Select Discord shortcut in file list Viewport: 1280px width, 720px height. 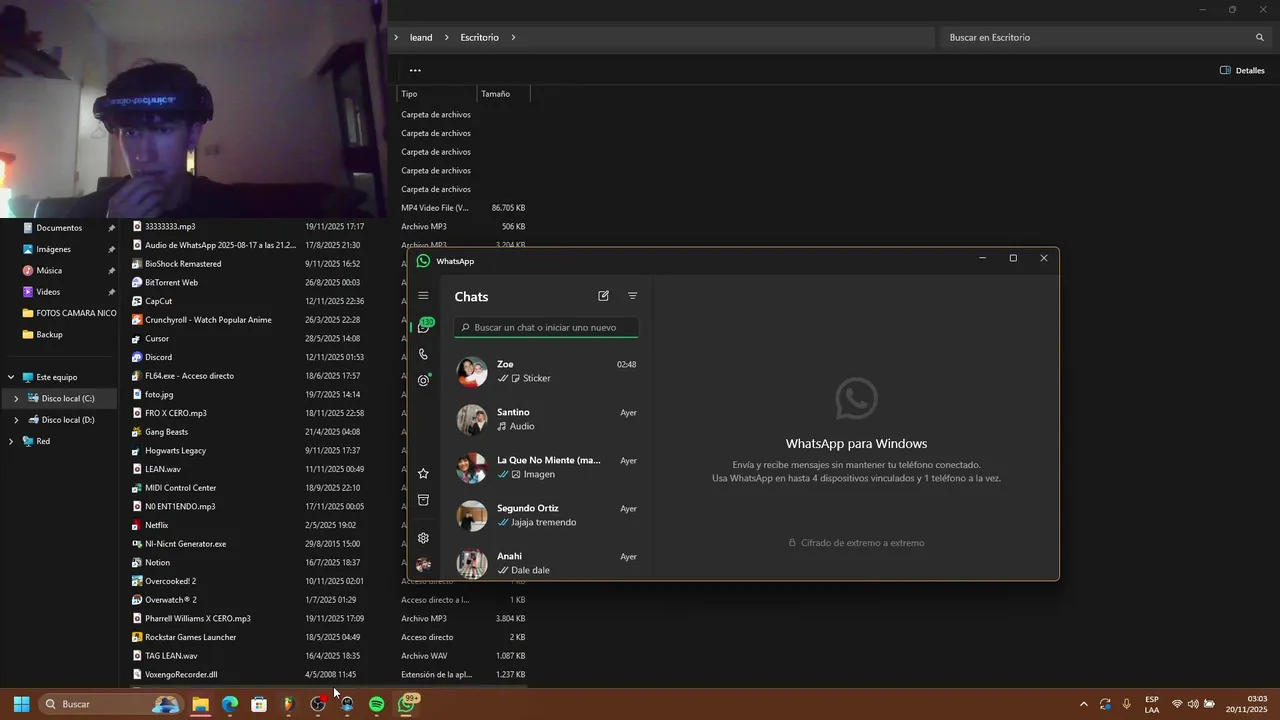[x=158, y=357]
